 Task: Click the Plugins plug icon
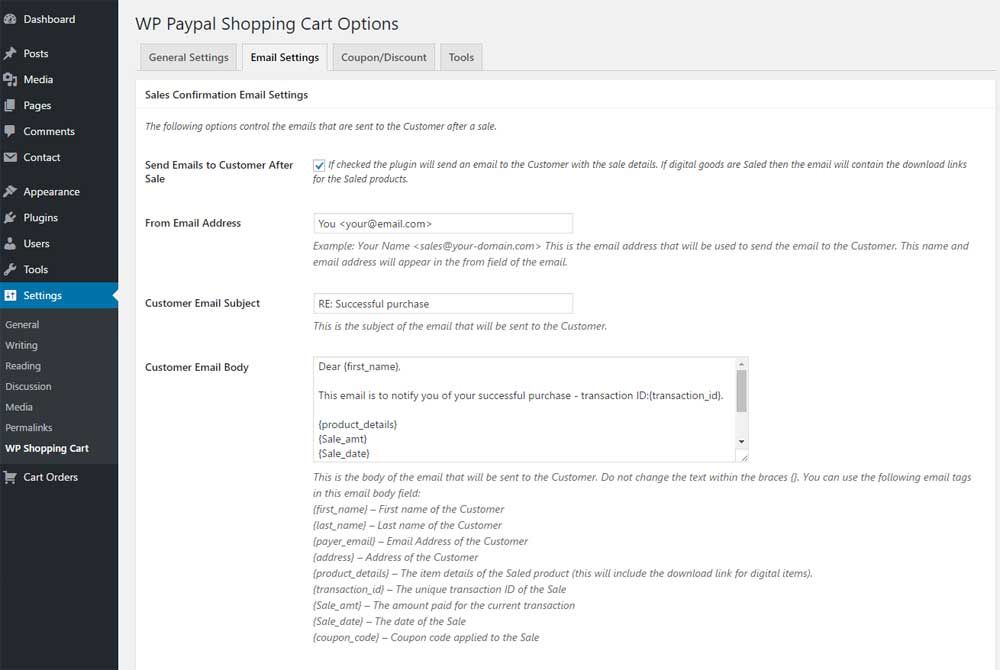10,217
